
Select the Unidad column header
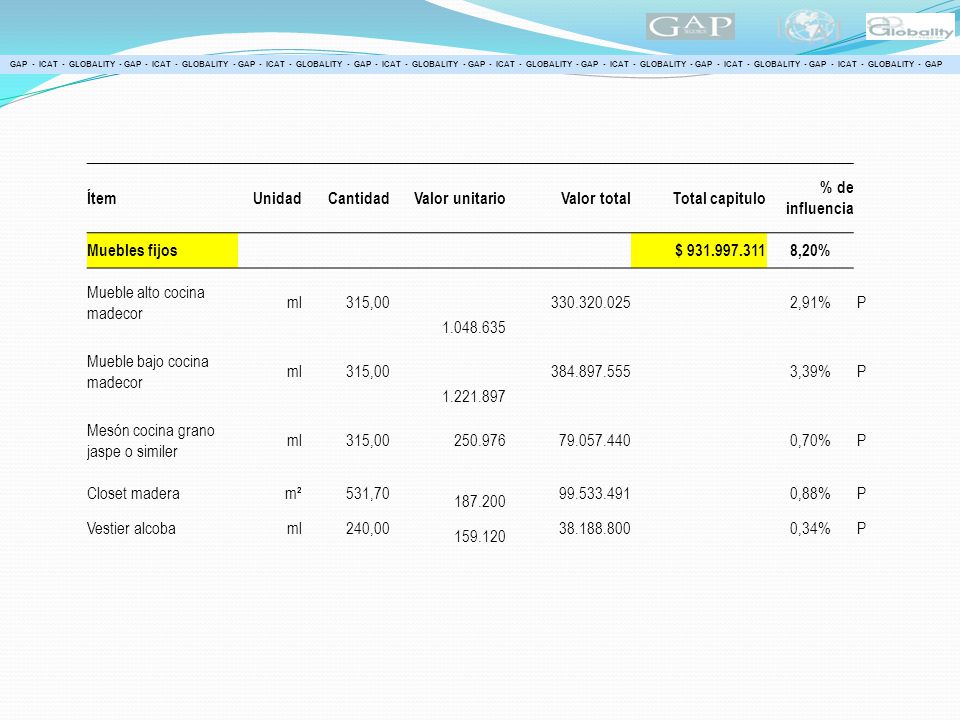coord(277,198)
